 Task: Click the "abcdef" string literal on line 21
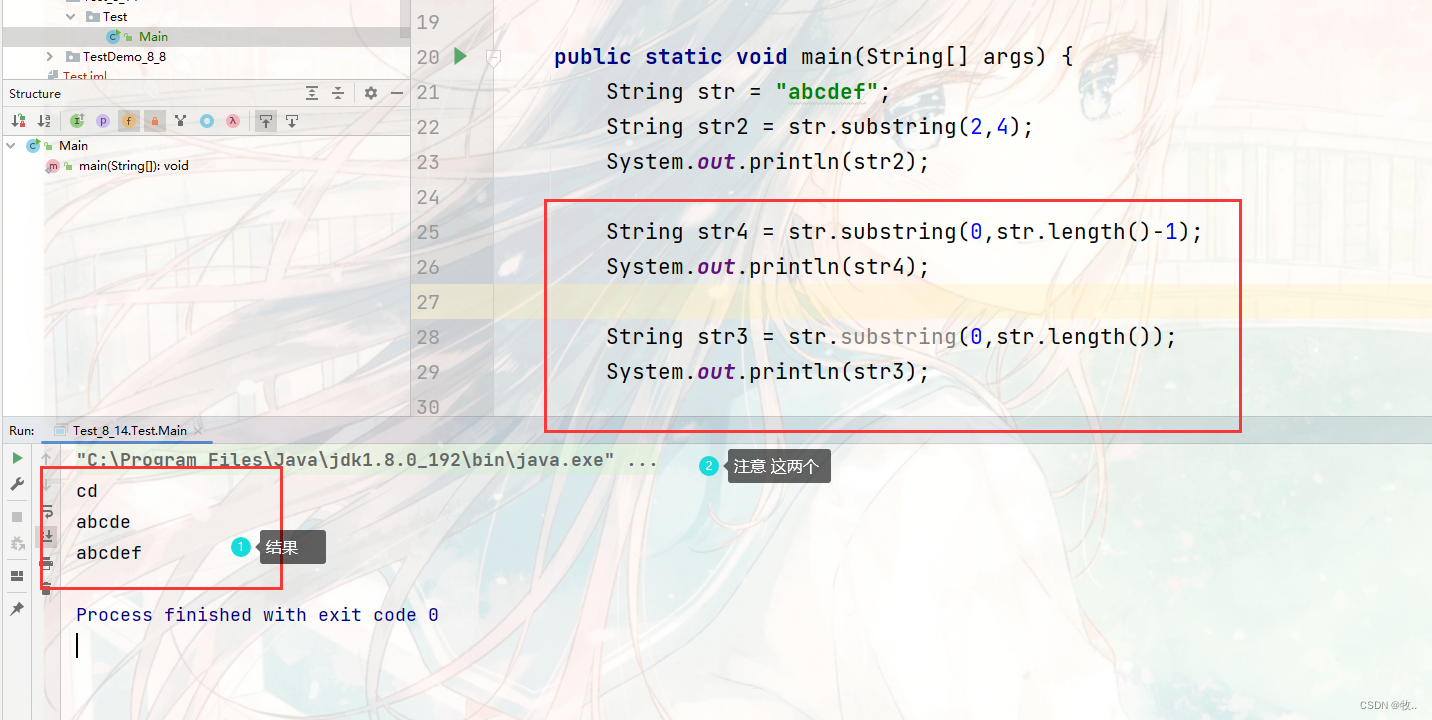(x=826, y=92)
